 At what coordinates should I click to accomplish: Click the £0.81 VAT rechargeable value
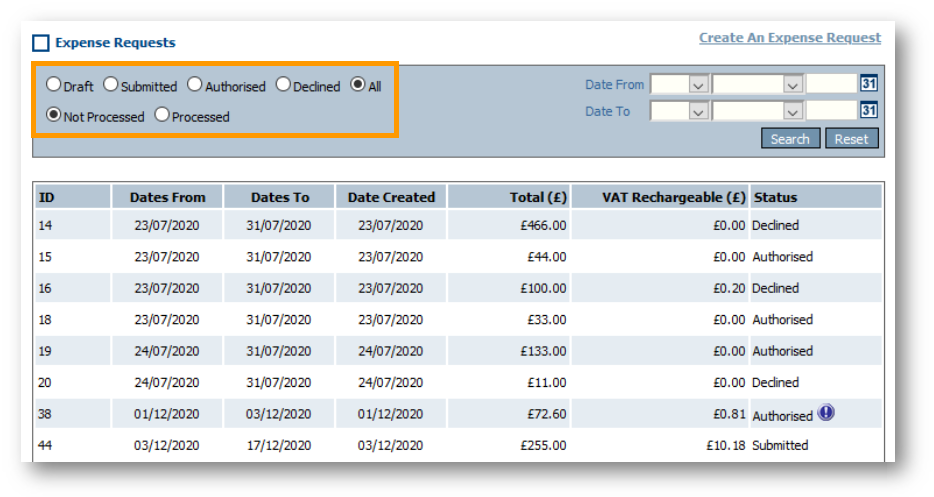[729, 414]
